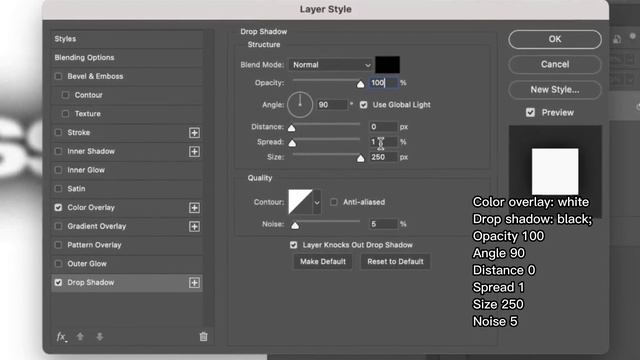Enable Anti-aliased checkbox

pos(334,202)
